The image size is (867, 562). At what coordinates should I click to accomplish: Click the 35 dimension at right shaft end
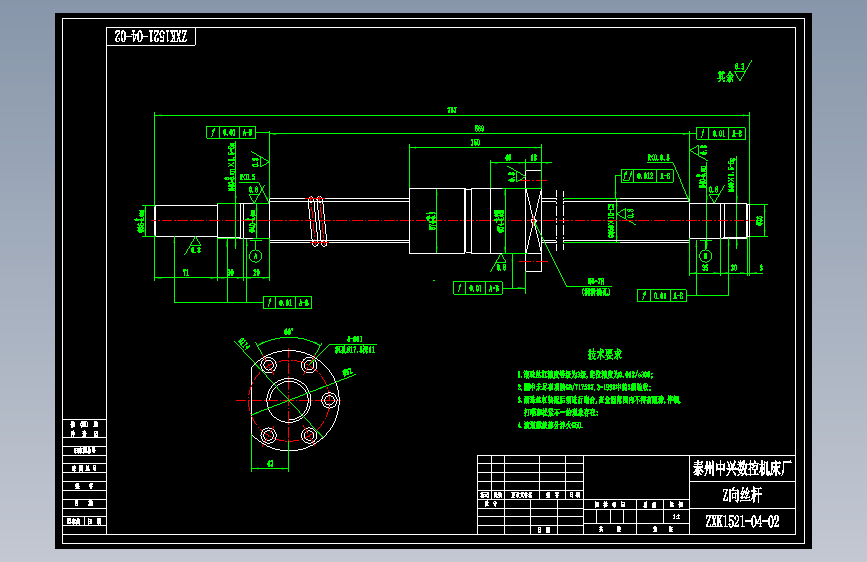(705, 268)
